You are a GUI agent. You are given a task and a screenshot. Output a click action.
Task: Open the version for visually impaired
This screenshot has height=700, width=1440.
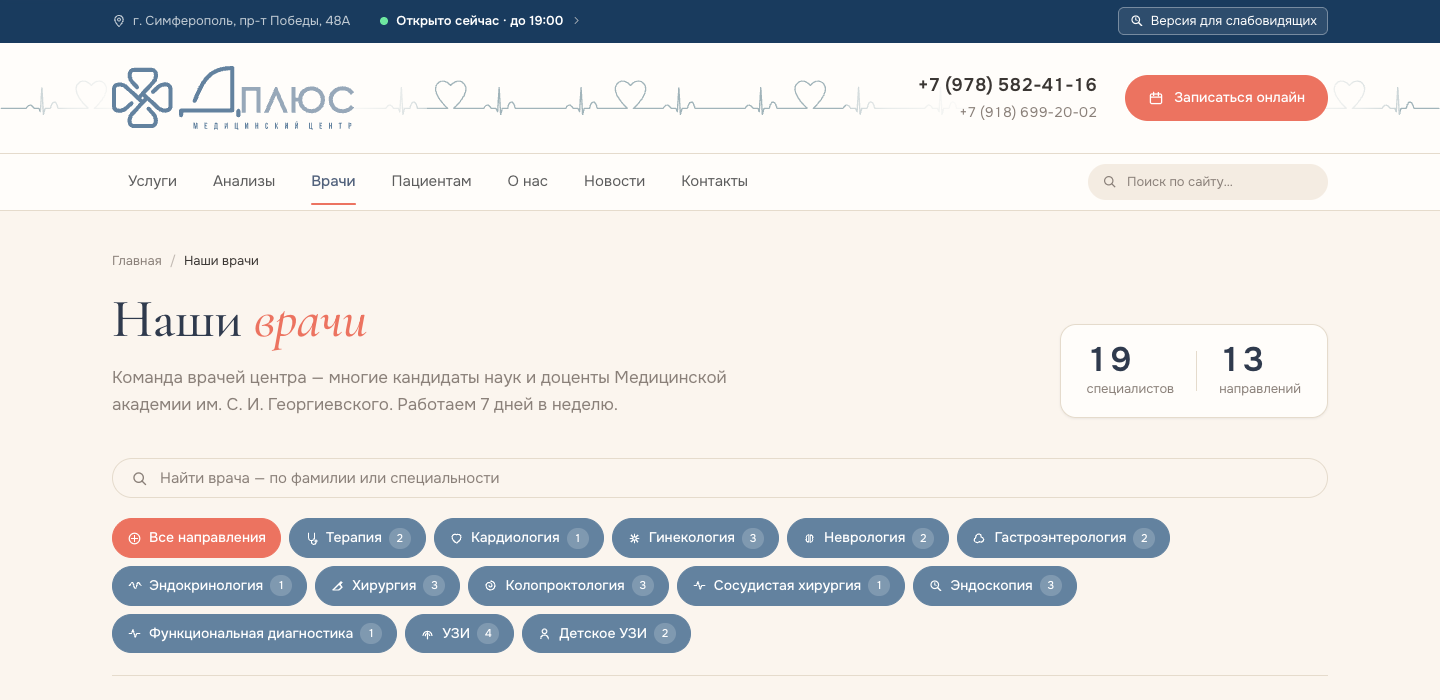[1222, 21]
